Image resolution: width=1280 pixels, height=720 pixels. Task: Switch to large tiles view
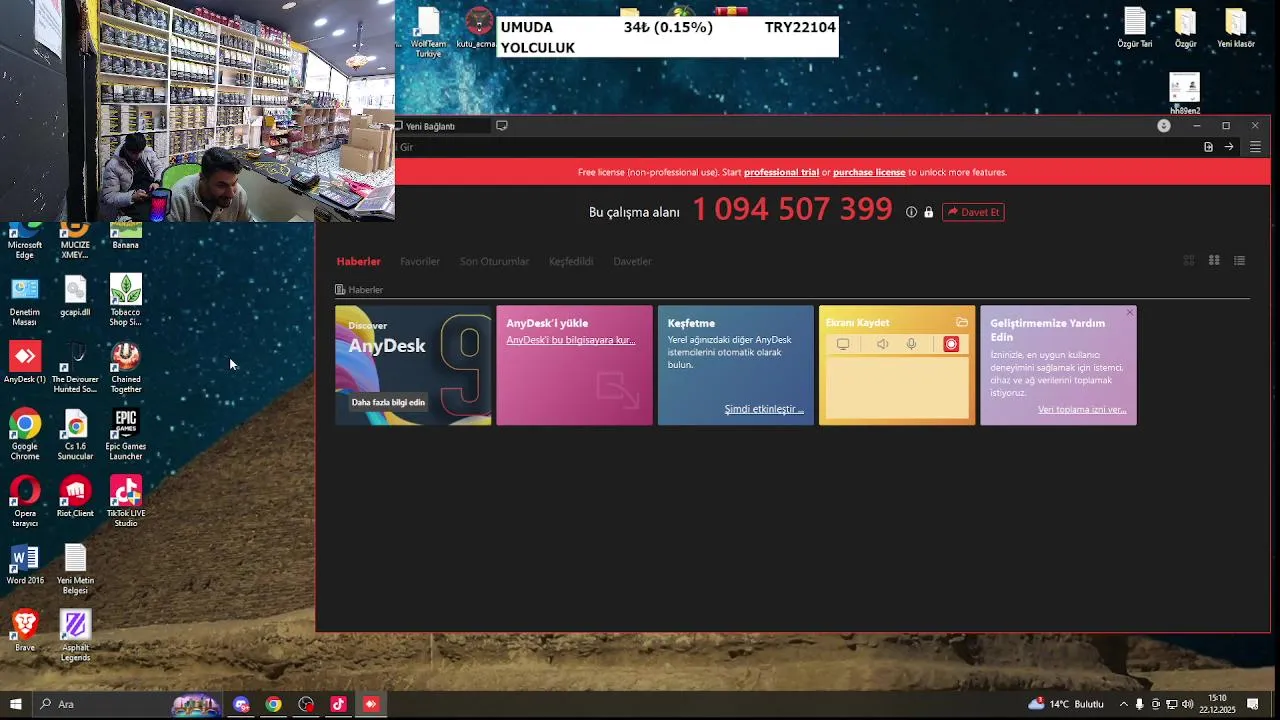(1189, 261)
